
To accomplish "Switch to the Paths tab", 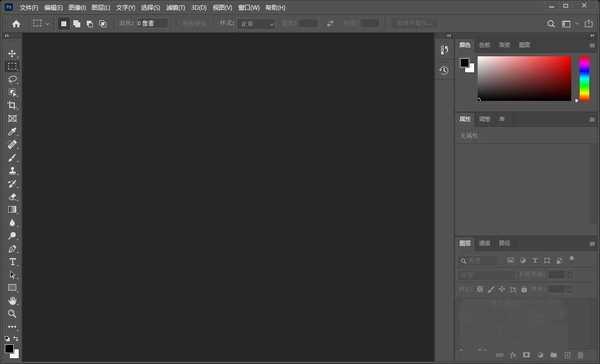I will 505,243.
